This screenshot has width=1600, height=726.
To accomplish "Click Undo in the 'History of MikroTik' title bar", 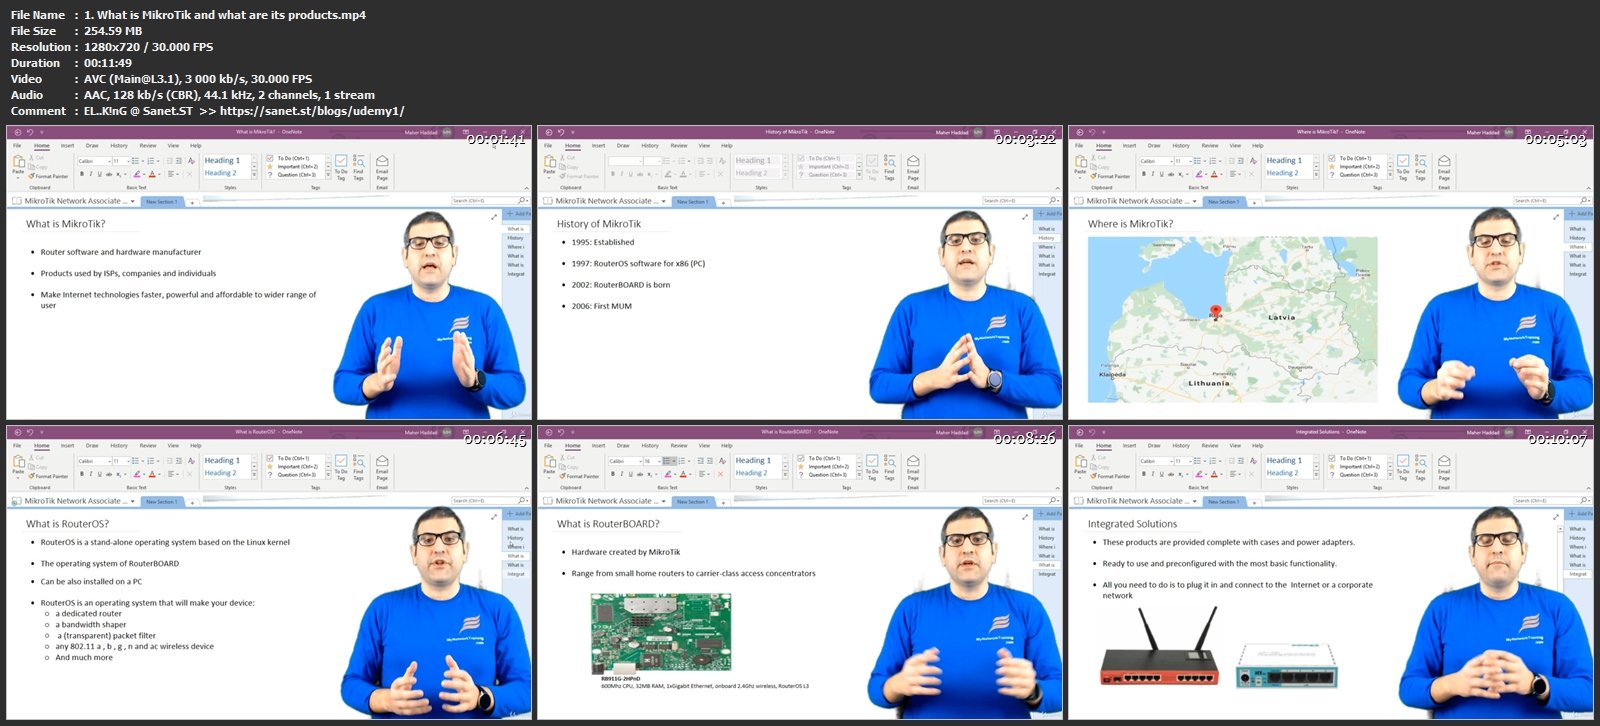I will (561, 132).
